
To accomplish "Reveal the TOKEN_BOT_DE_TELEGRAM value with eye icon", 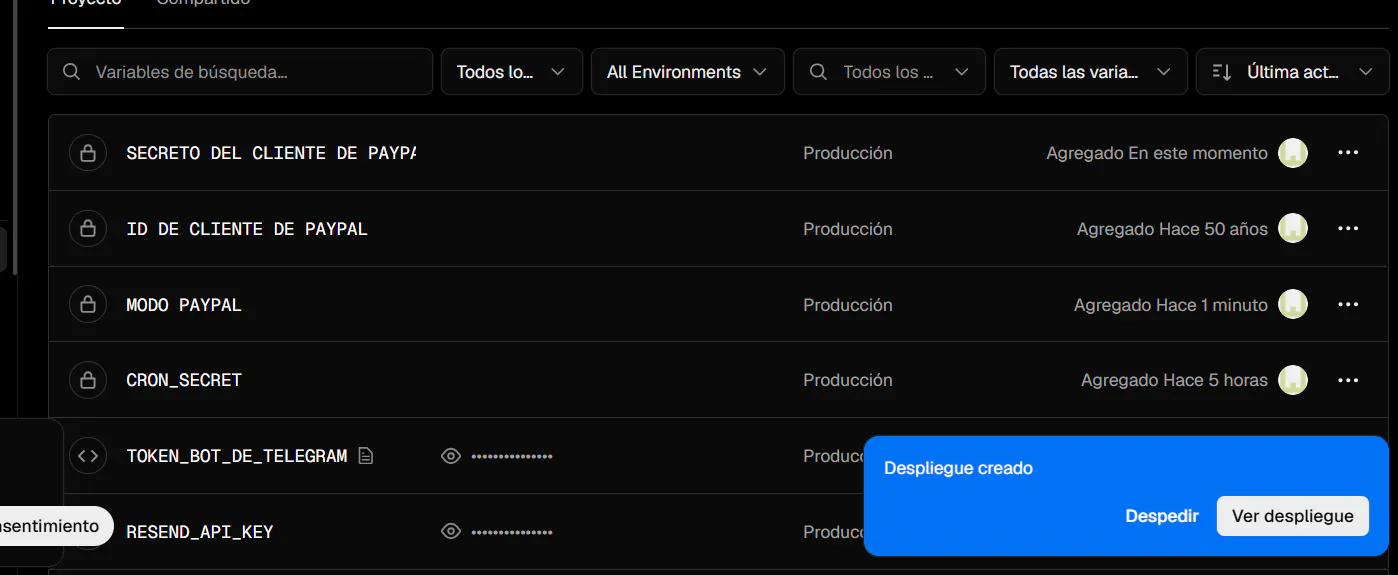I will 451,456.
